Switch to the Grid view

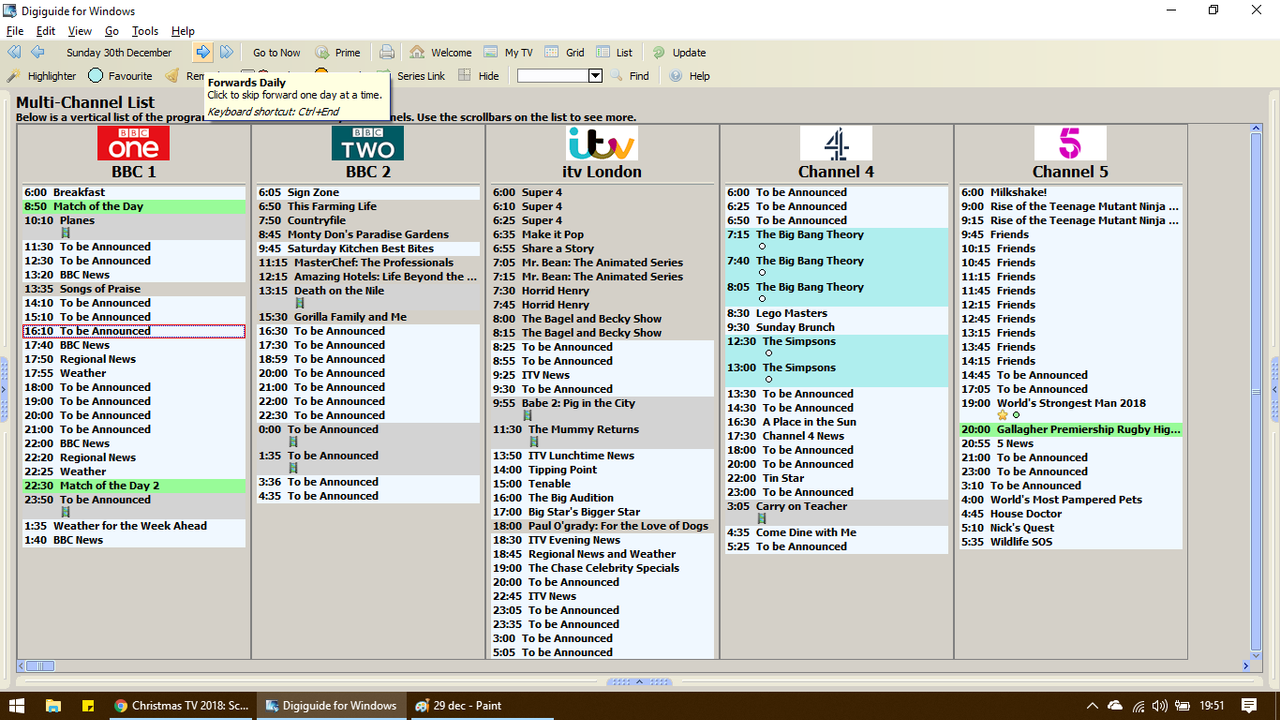tap(565, 52)
